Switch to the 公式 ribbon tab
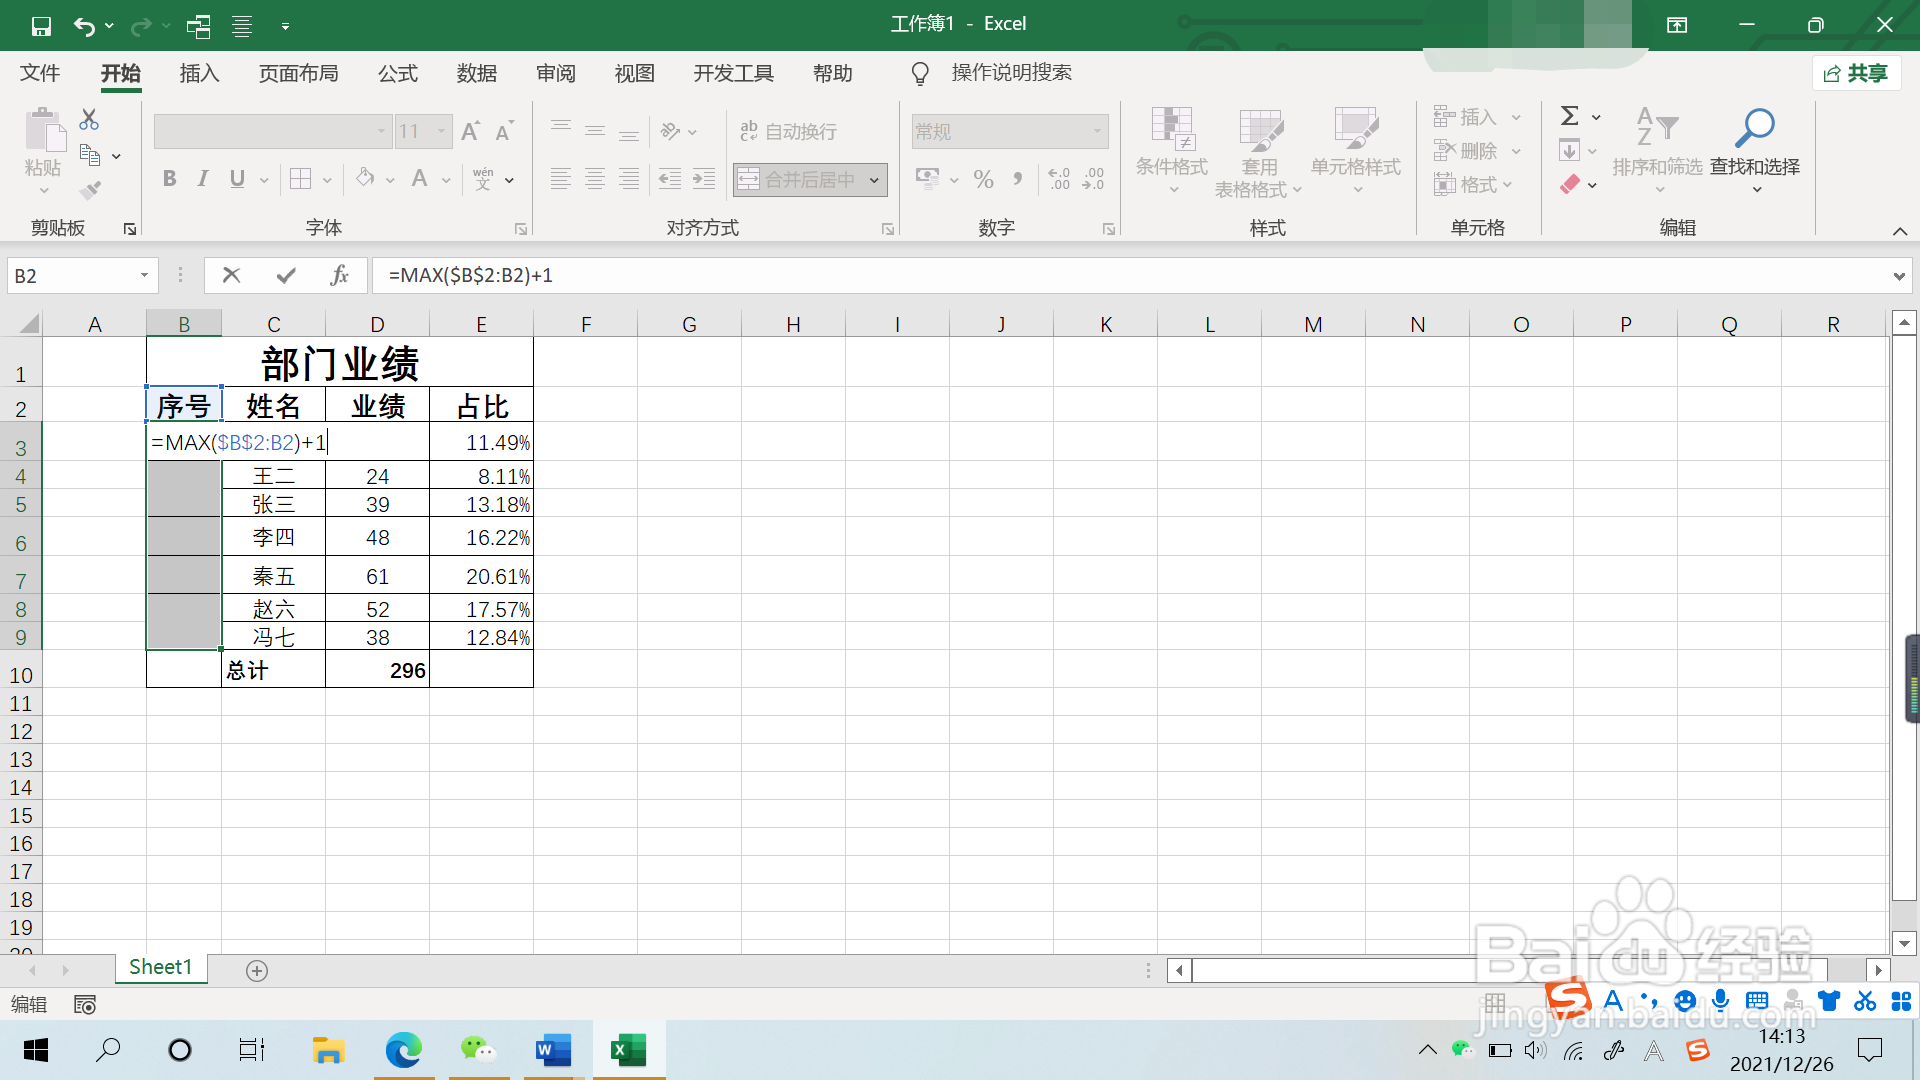The height and width of the screenshot is (1080, 1920). [x=397, y=73]
